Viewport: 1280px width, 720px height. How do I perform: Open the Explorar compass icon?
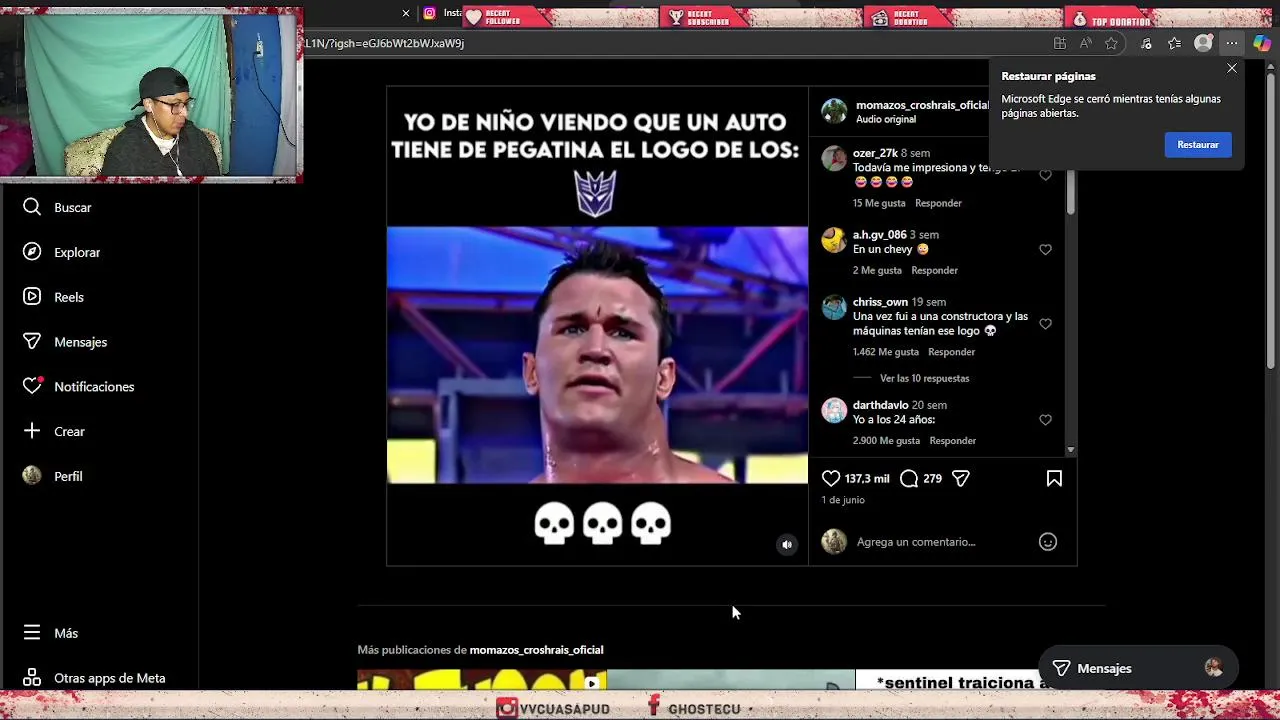point(32,252)
